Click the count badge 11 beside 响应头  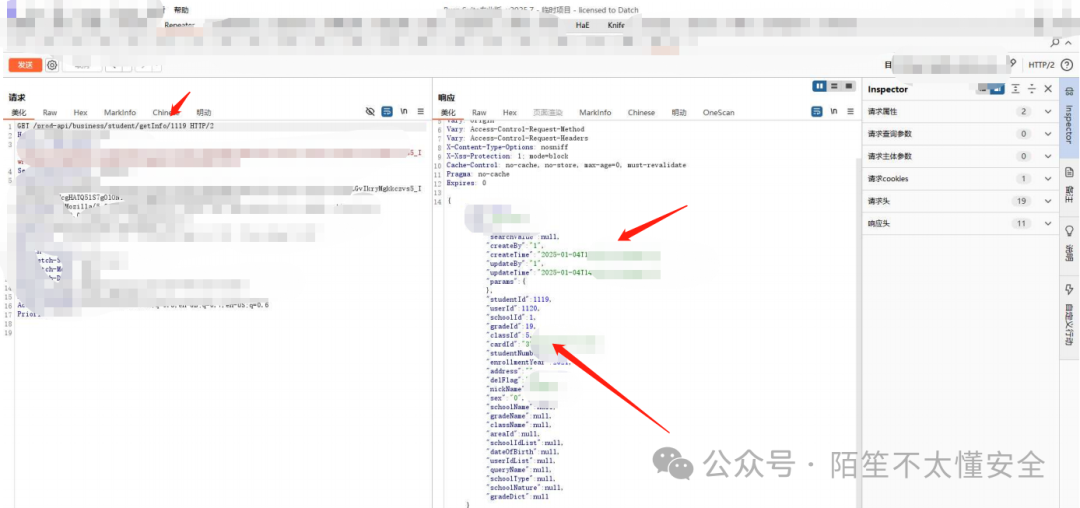[1021, 223]
